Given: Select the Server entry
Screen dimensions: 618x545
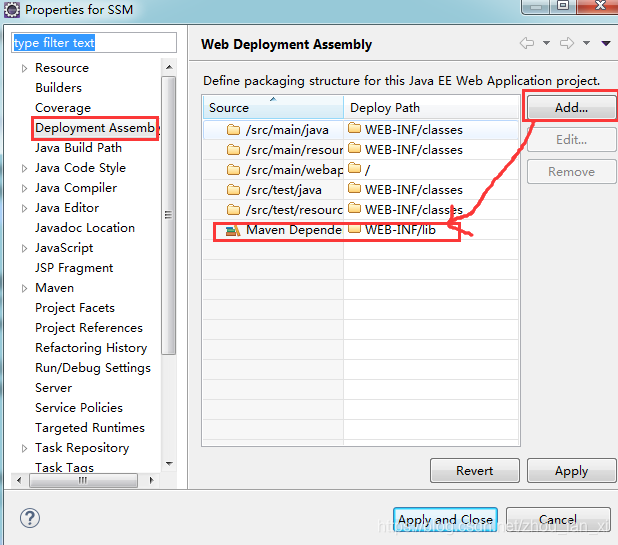Looking at the screenshot, I should [54, 388].
